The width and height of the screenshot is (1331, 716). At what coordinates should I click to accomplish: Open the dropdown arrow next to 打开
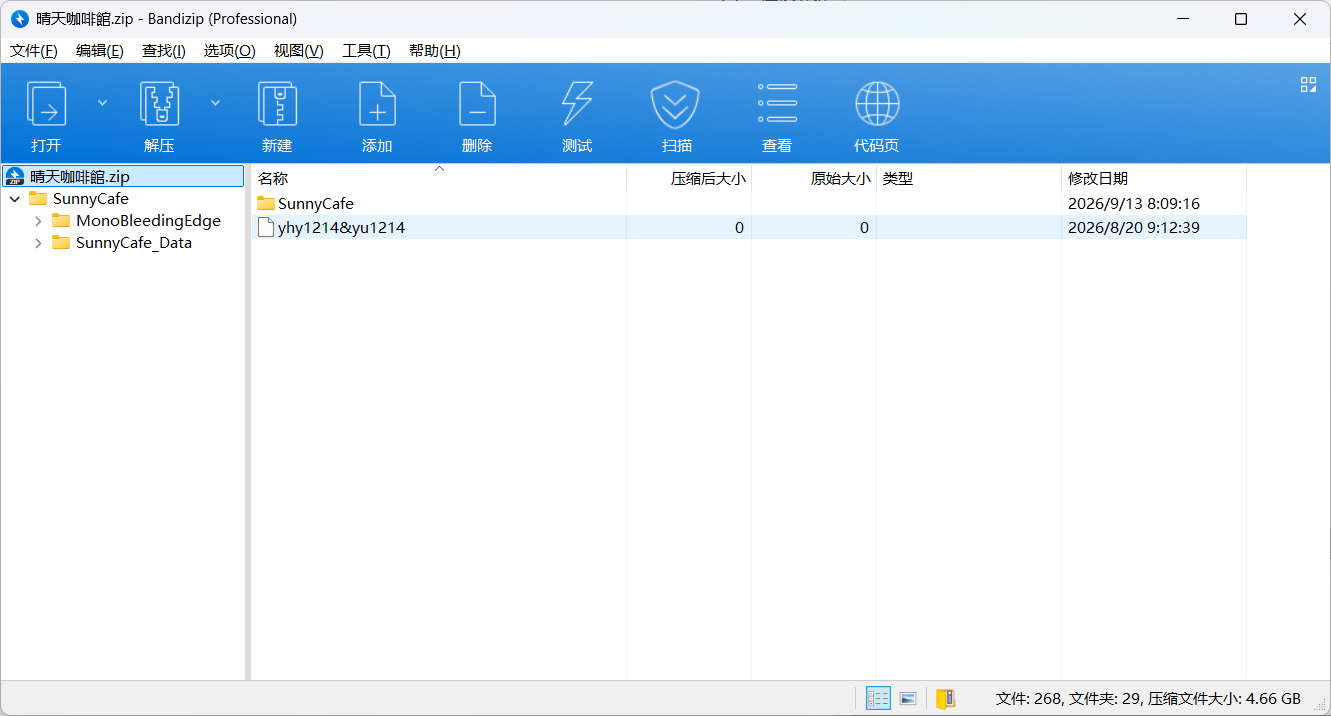(102, 102)
